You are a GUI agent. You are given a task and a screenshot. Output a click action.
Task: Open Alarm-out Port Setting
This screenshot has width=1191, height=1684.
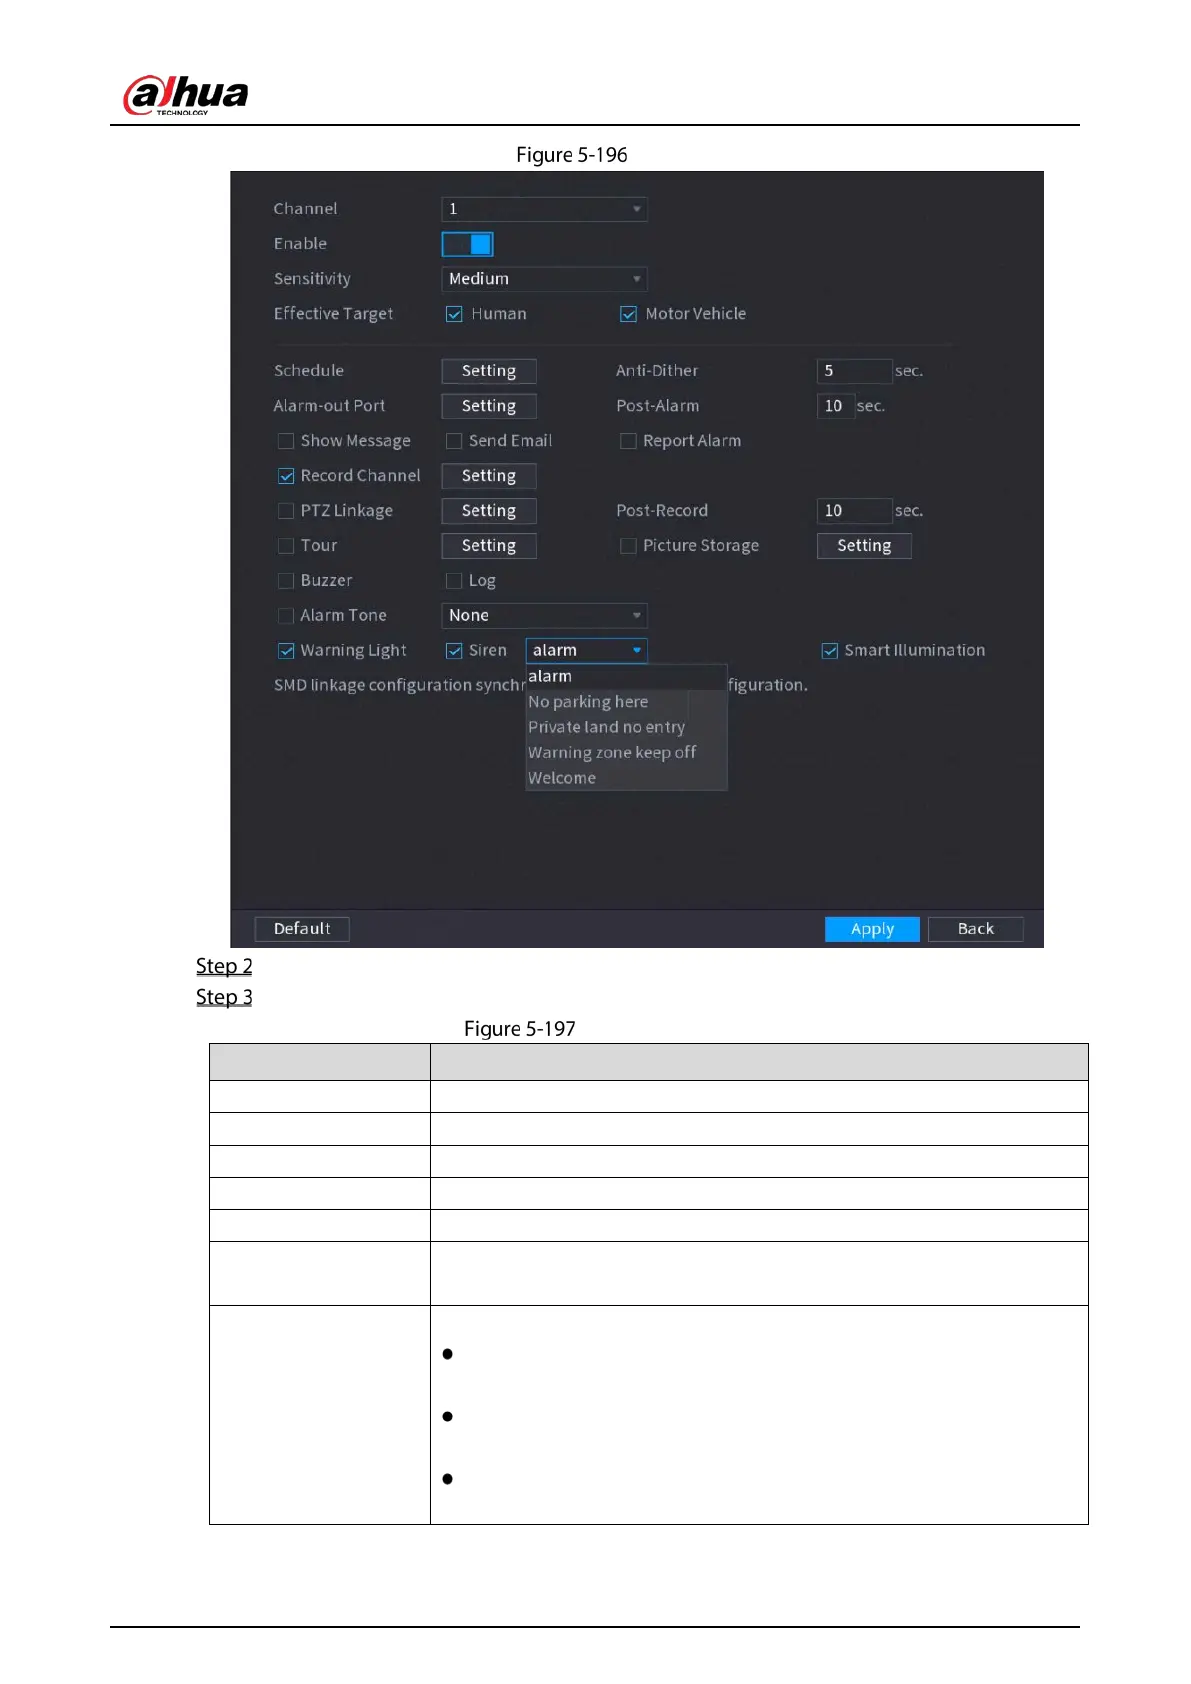tap(489, 406)
